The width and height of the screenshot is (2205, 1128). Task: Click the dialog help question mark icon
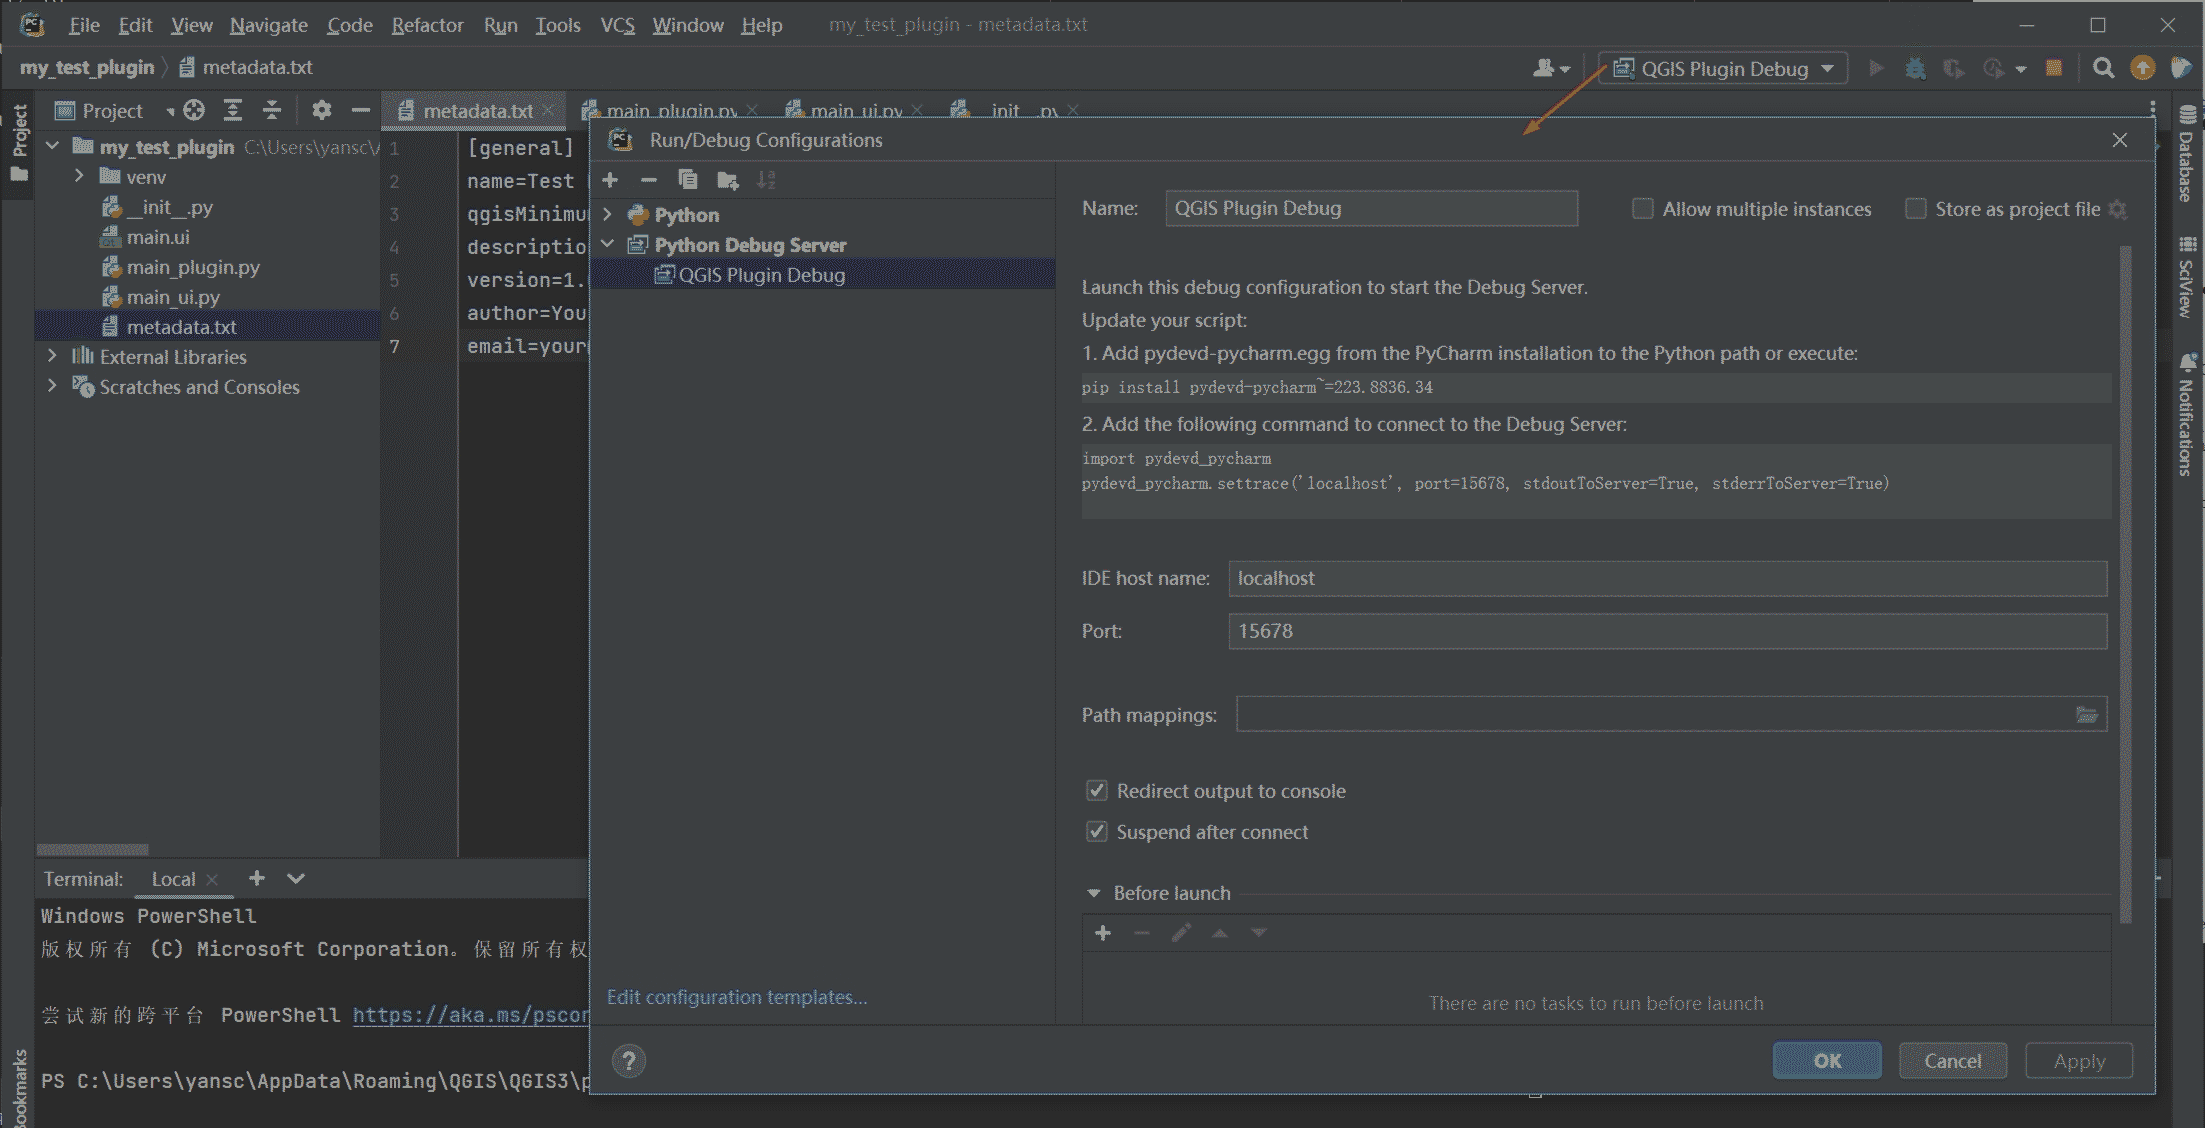(x=629, y=1060)
